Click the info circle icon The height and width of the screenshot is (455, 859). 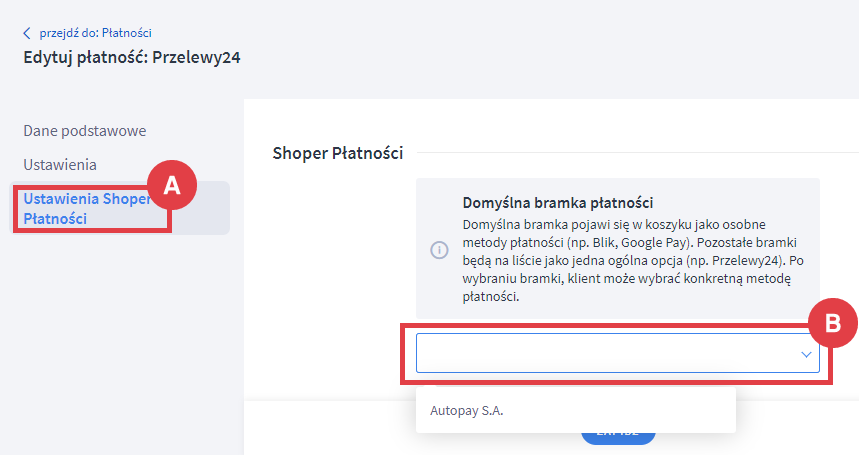pos(439,250)
